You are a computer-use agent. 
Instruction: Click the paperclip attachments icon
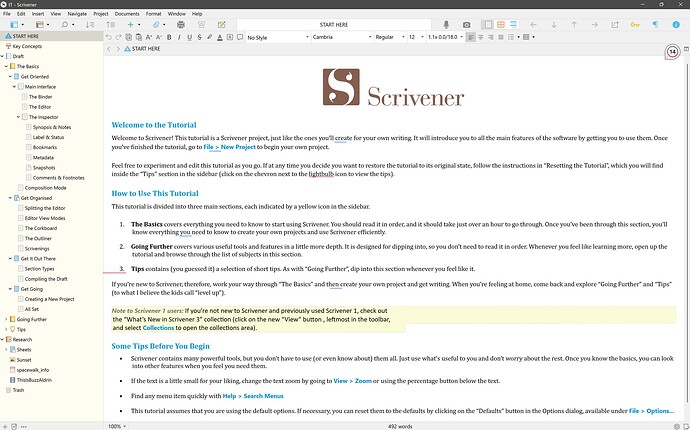pos(156,25)
